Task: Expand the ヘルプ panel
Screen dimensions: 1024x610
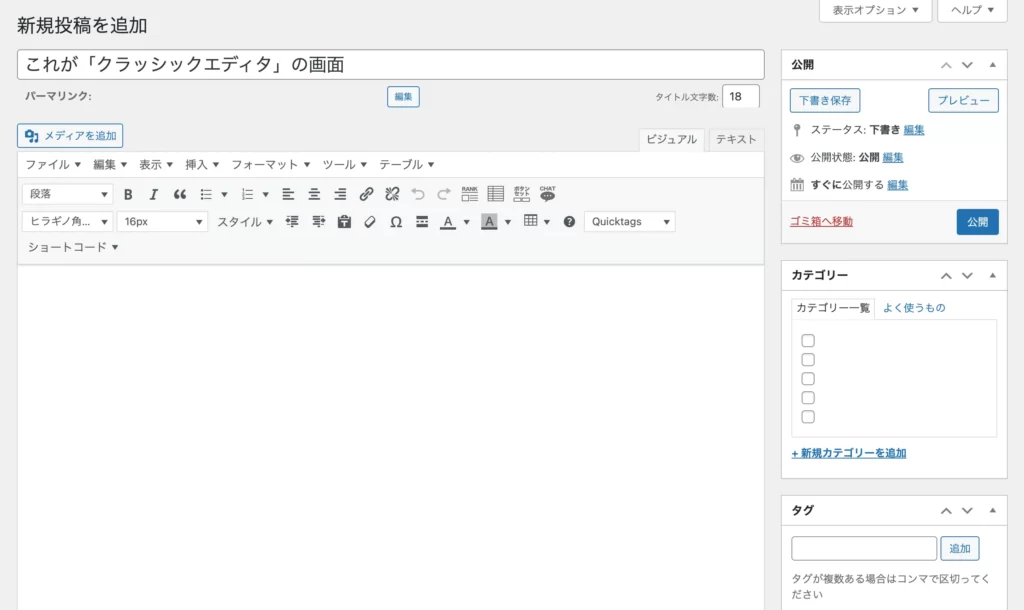Action: coord(972,10)
